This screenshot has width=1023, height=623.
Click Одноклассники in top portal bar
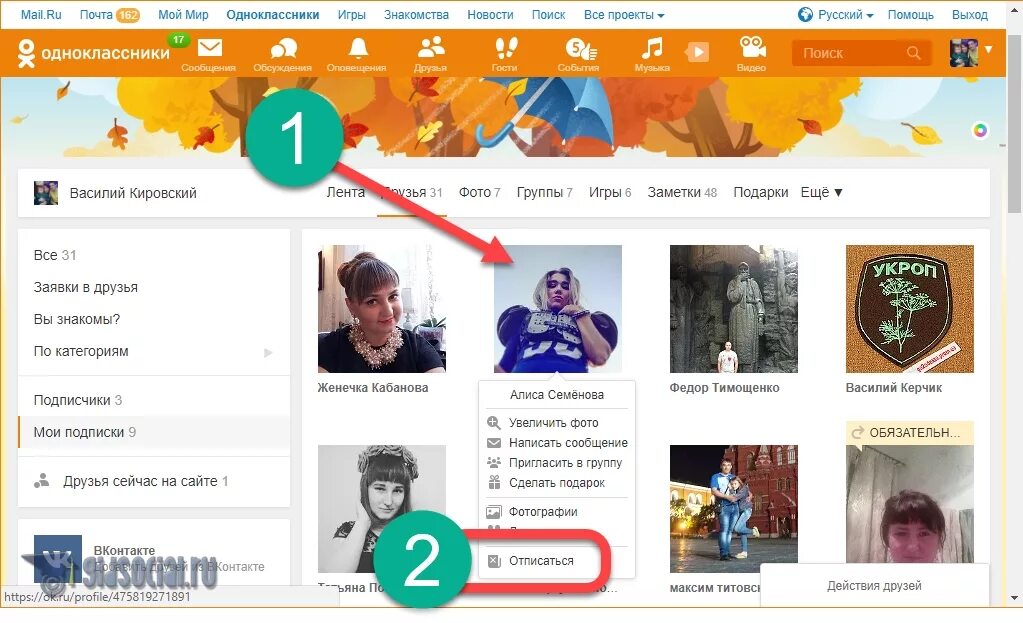273,14
